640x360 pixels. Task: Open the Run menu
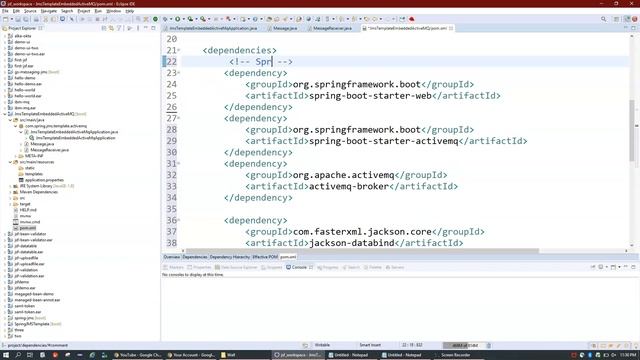98,11
